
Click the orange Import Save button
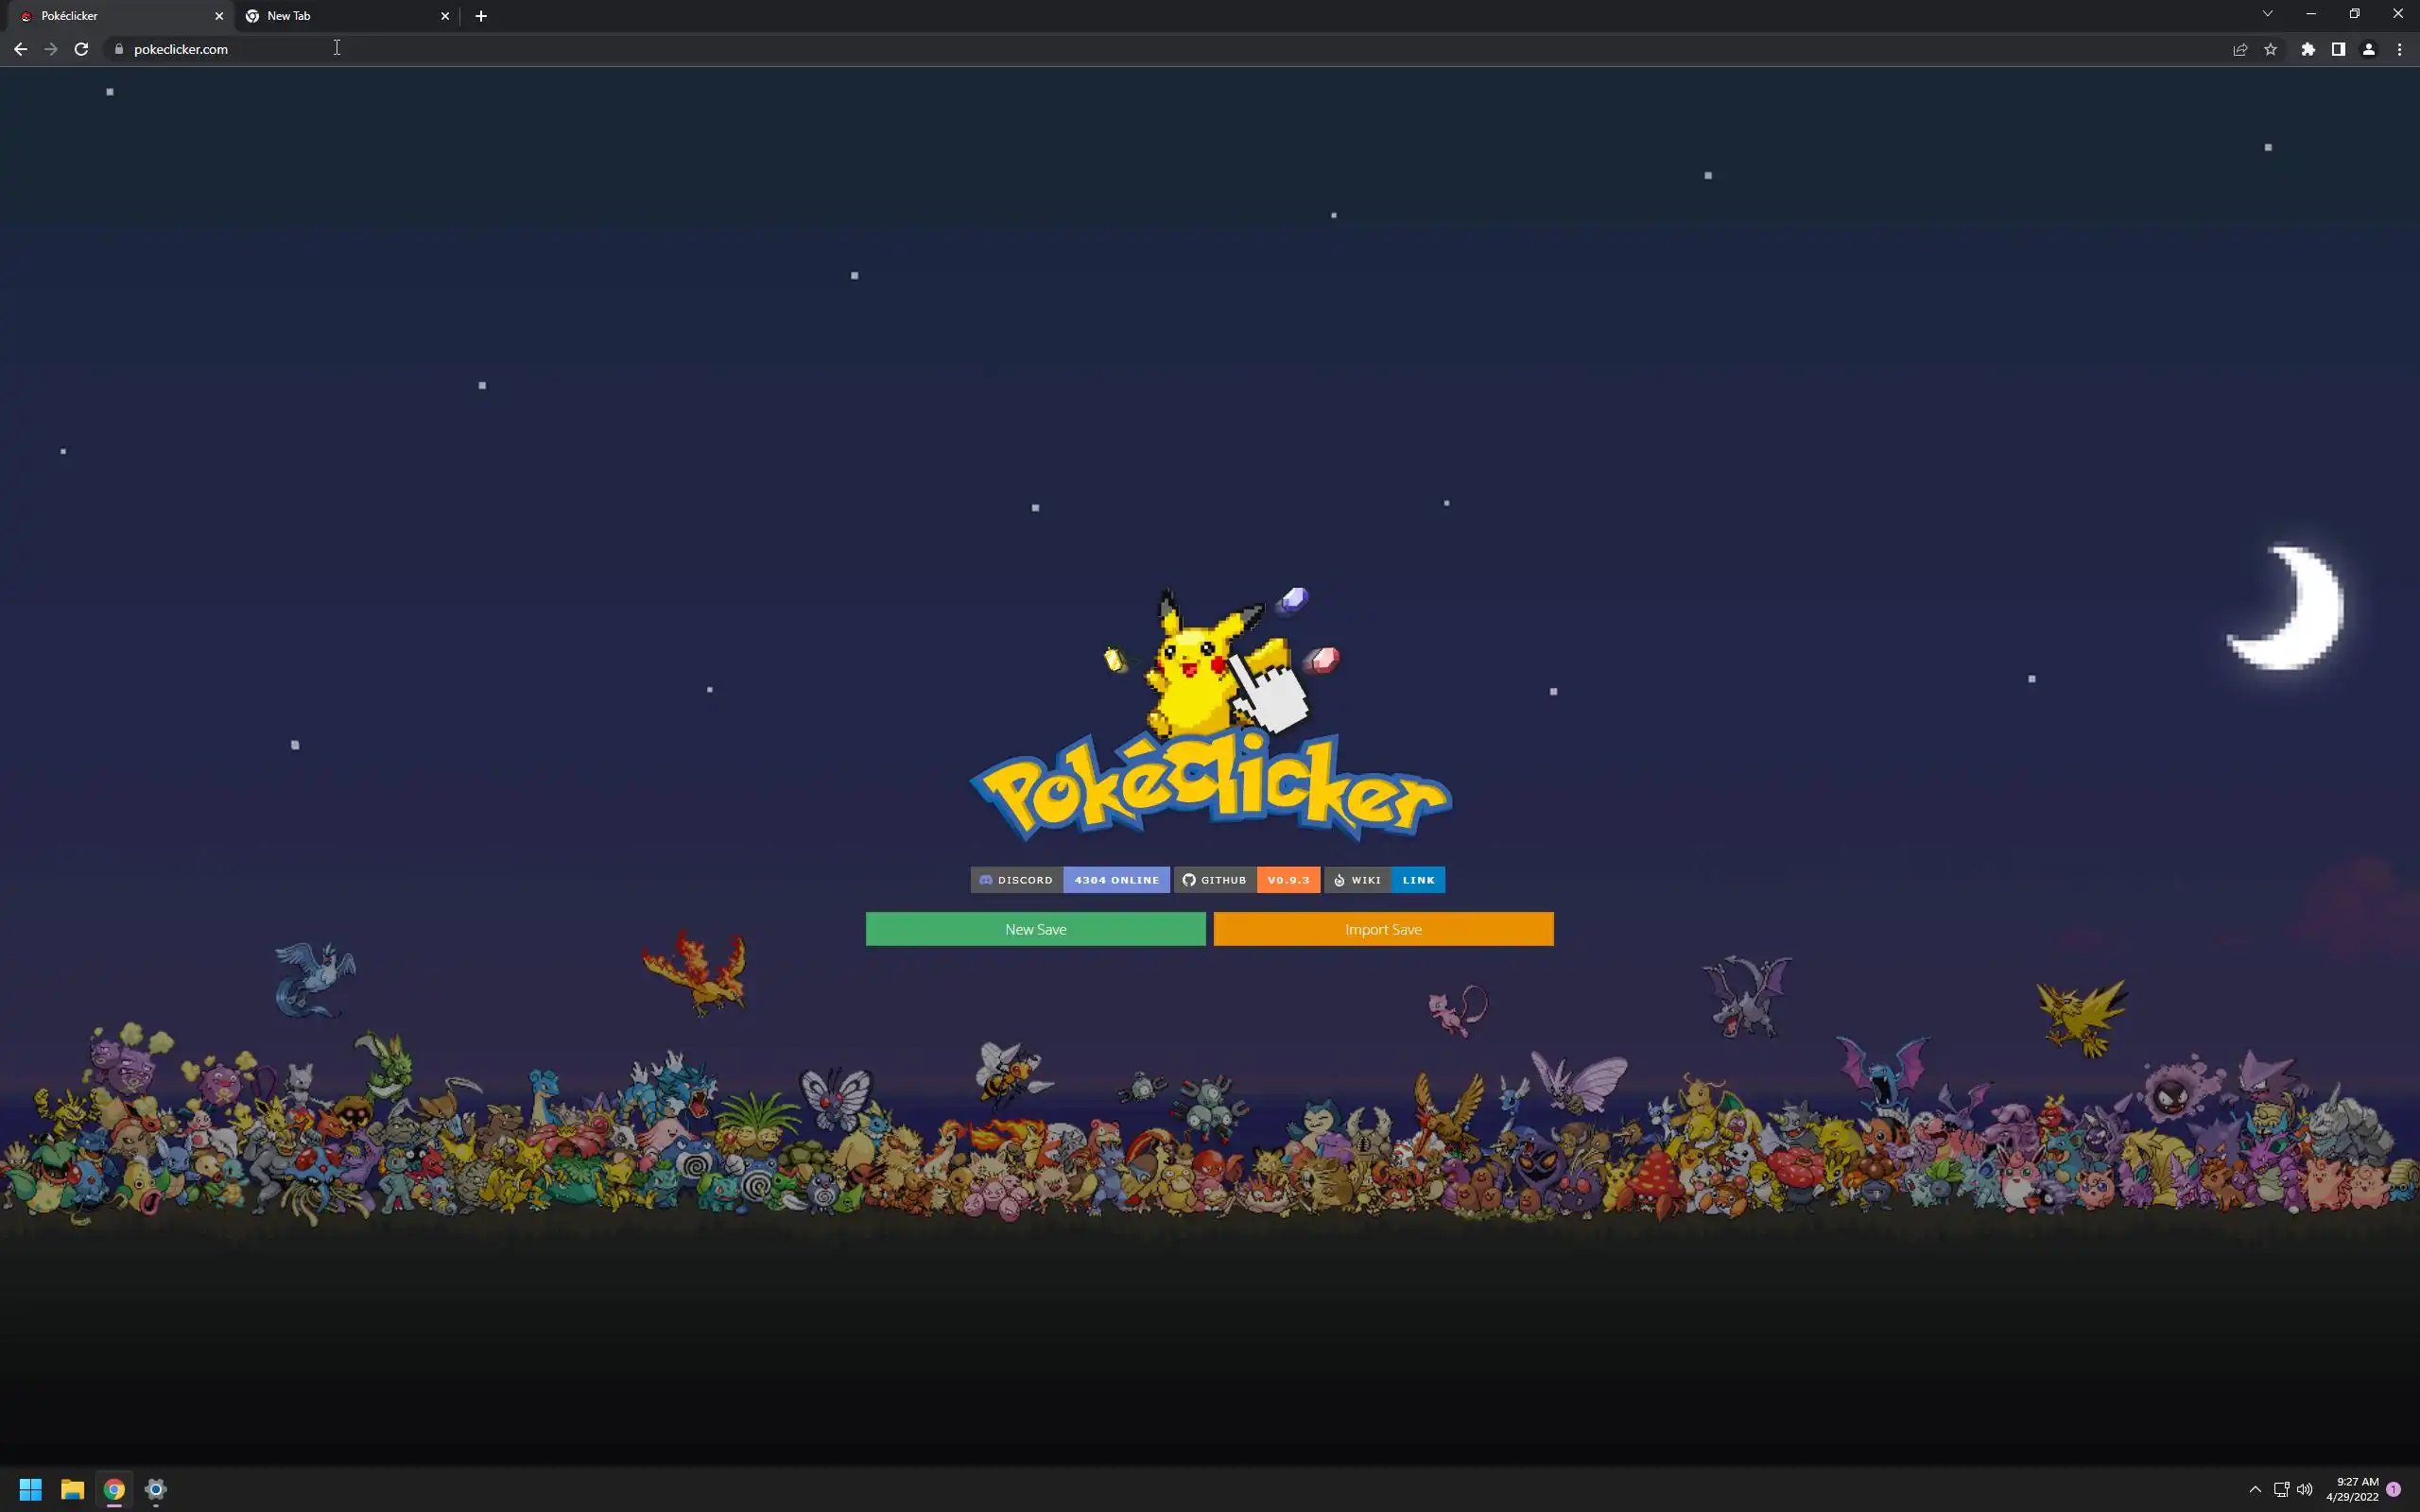tap(1383, 929)
